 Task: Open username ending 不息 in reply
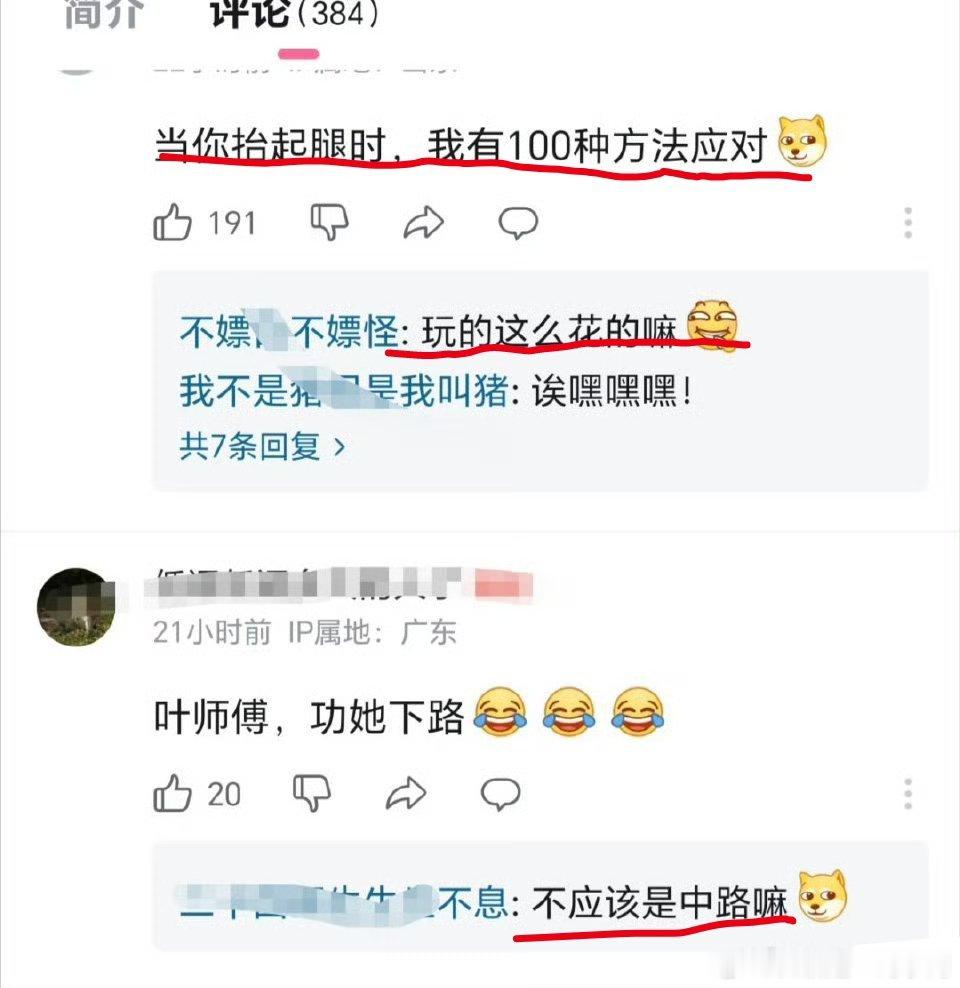(x=344, y=903)
